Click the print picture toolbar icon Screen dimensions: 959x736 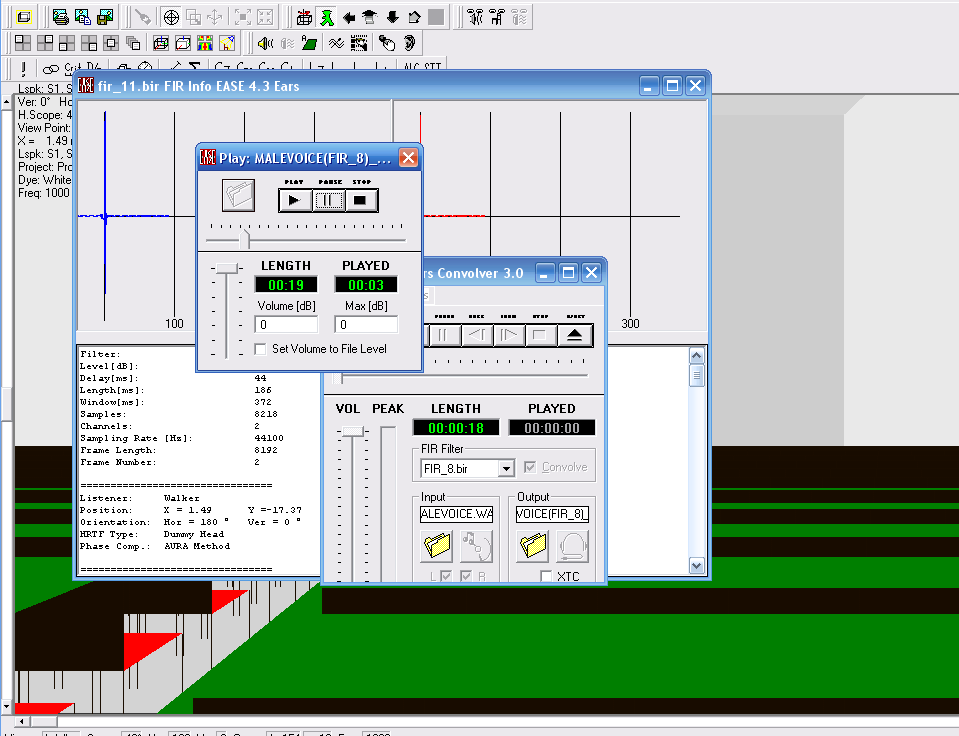click(61, 17)
